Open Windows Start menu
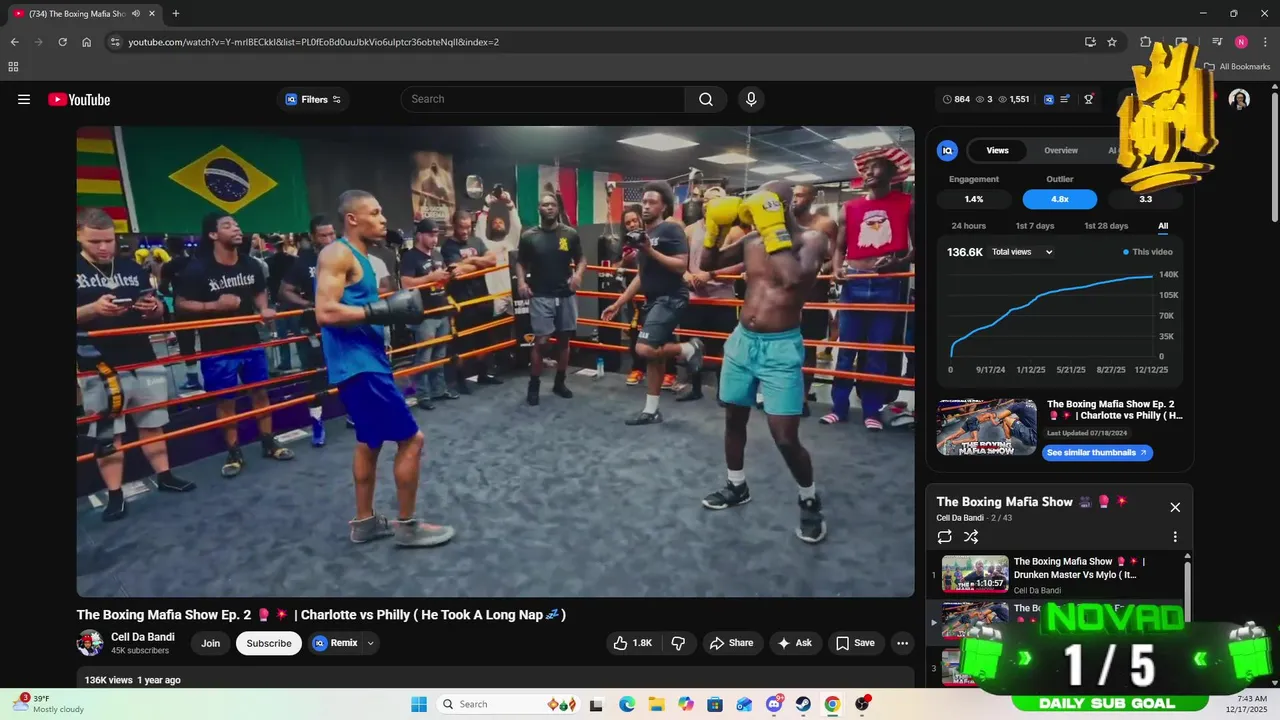The width and height of the screenshot is (1280, 720). click(x=418, y=704)
